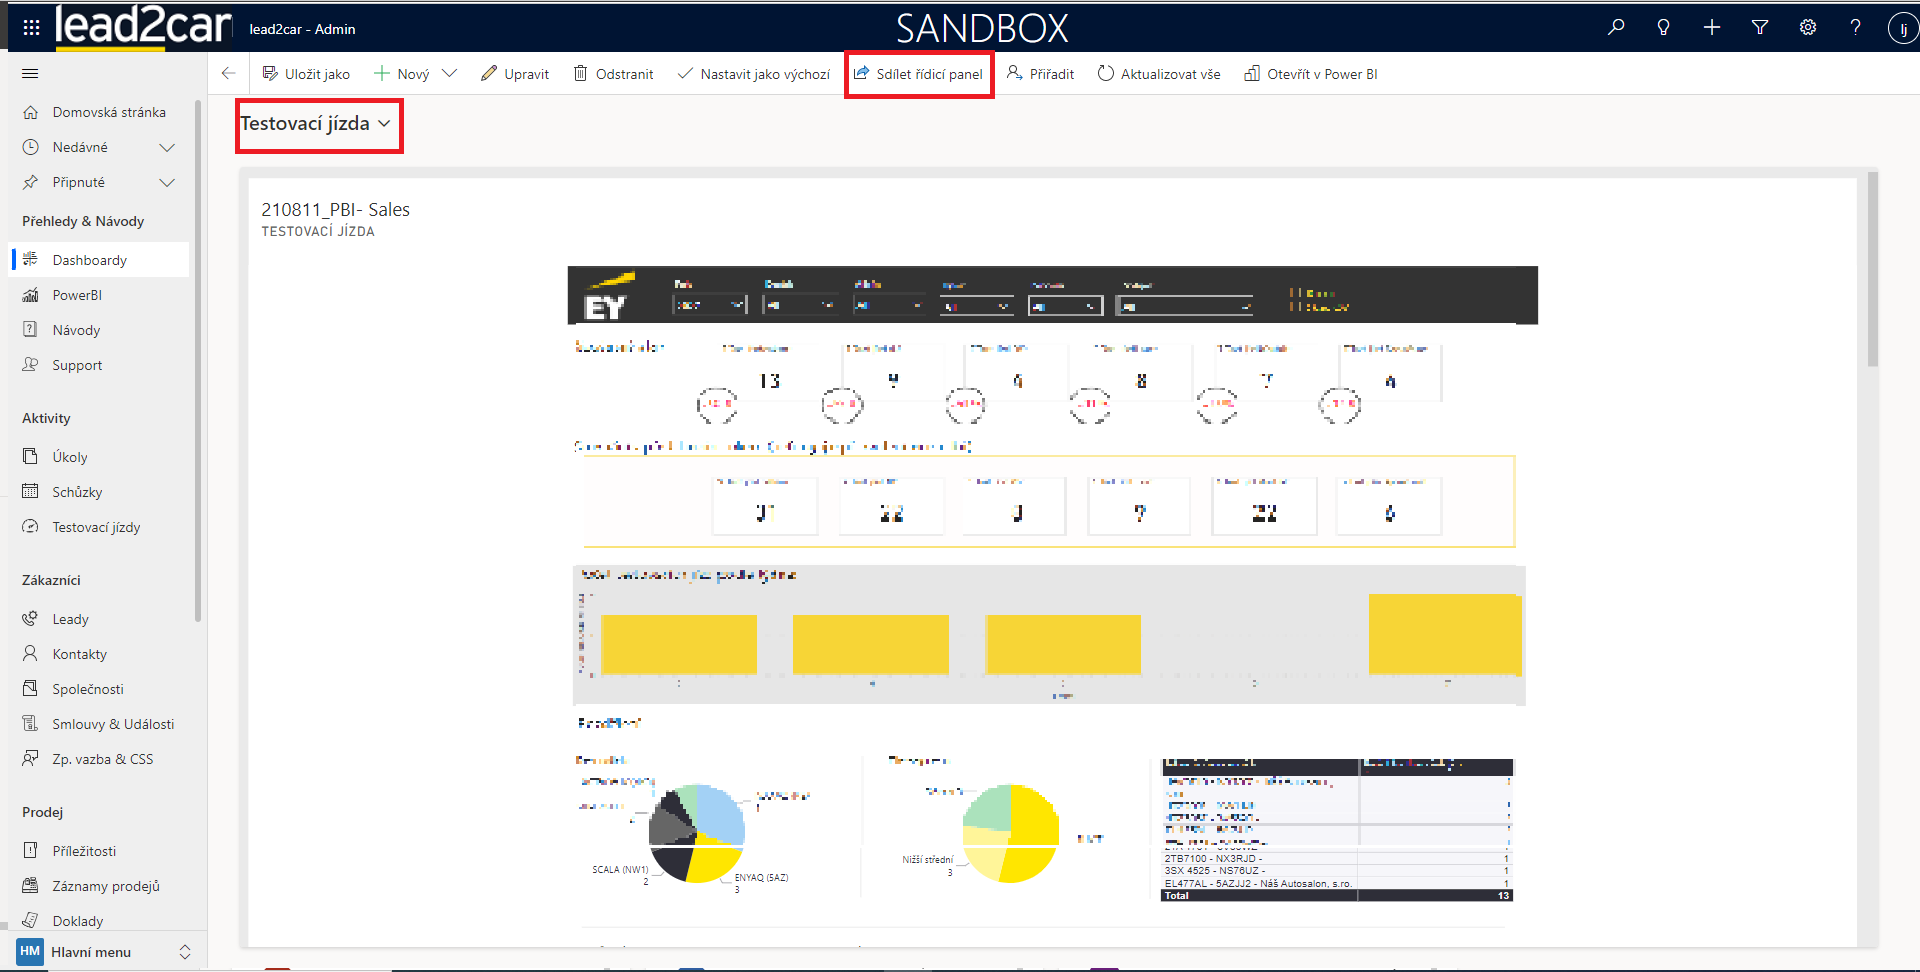
Task: Switch area via Hlavní menu selector
Action: point(104,952)
